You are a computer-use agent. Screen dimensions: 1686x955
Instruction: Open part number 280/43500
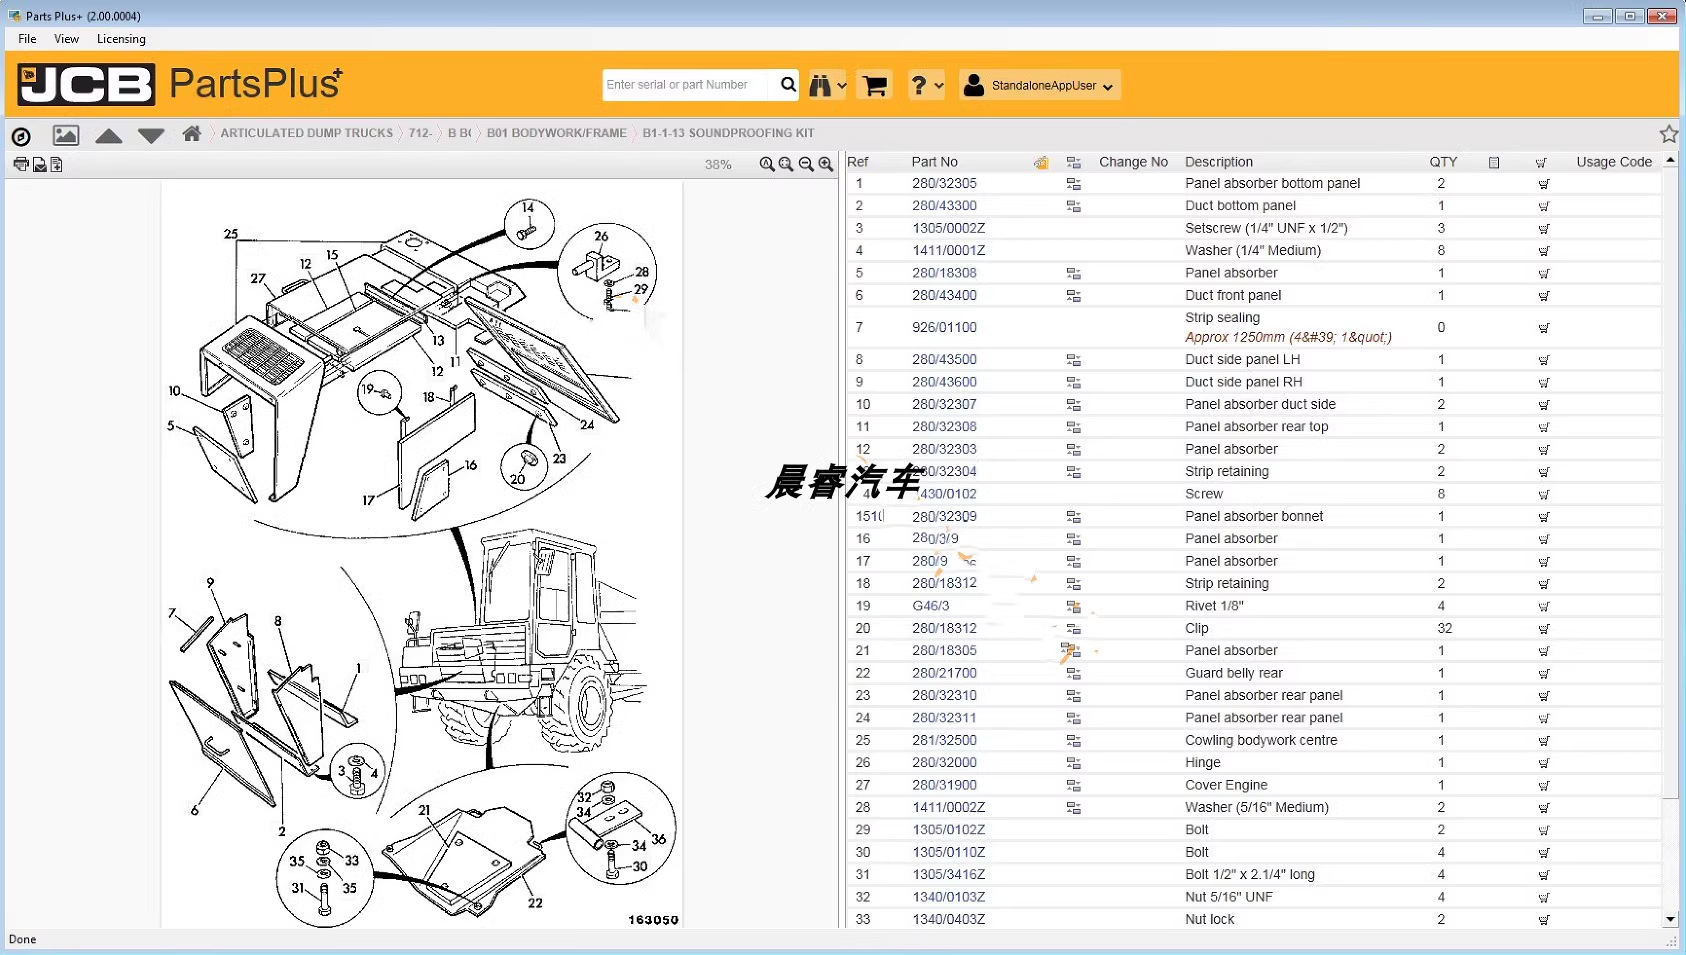944,360
